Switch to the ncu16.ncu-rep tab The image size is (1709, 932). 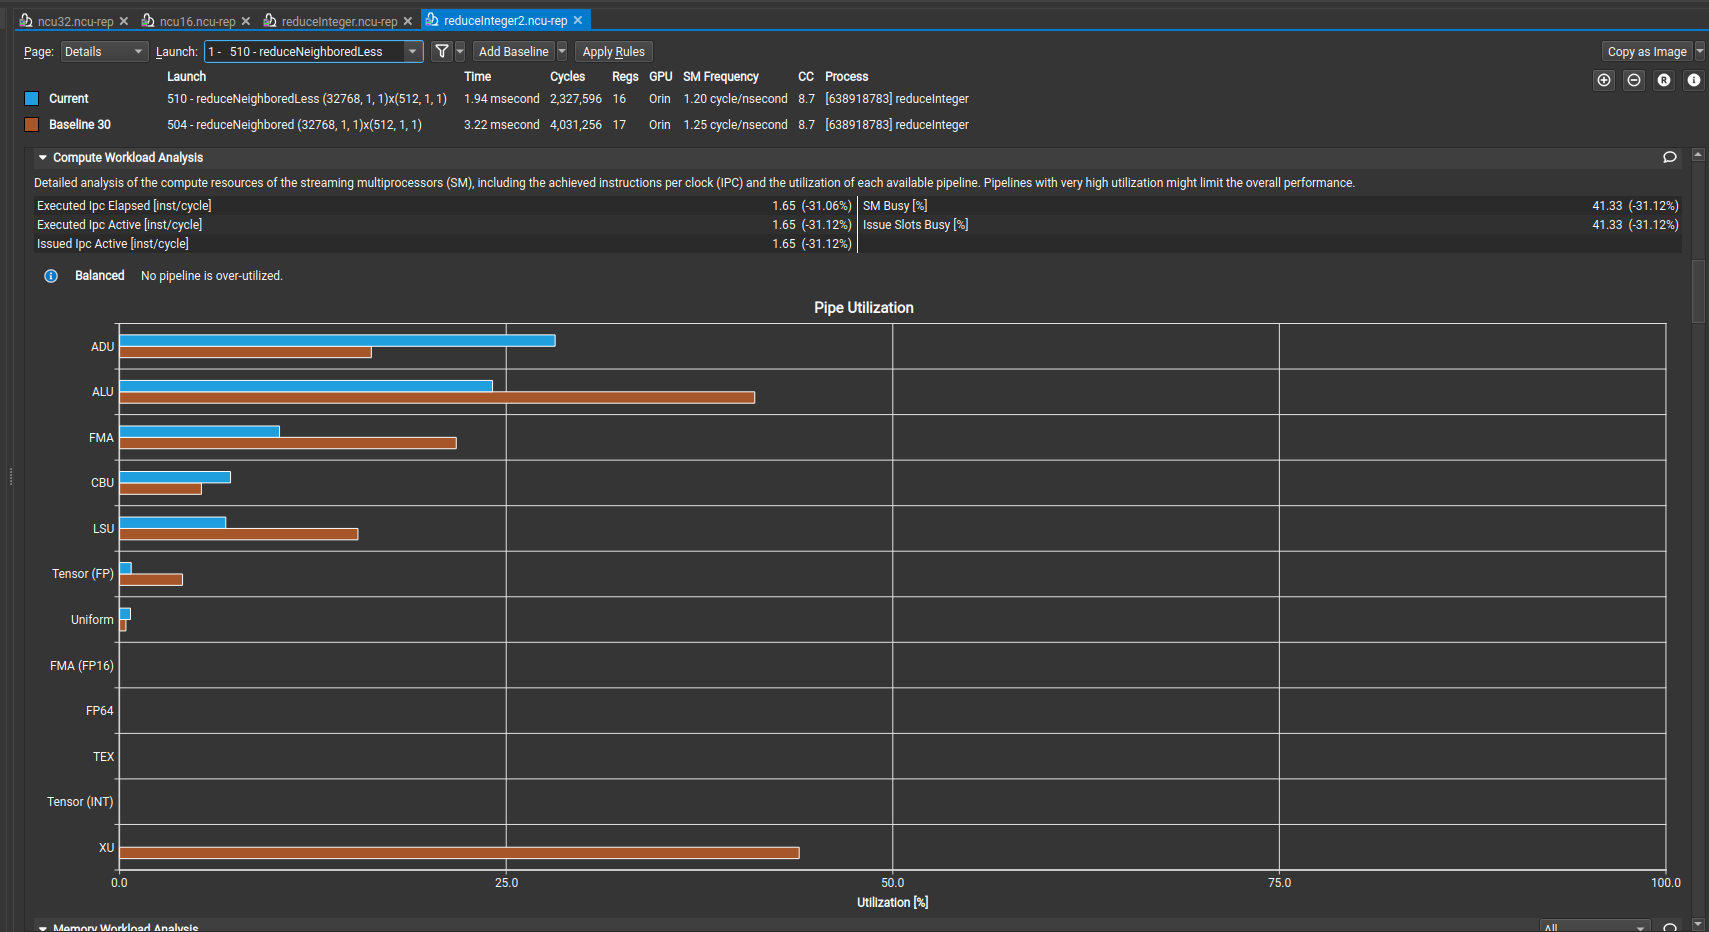197,21
